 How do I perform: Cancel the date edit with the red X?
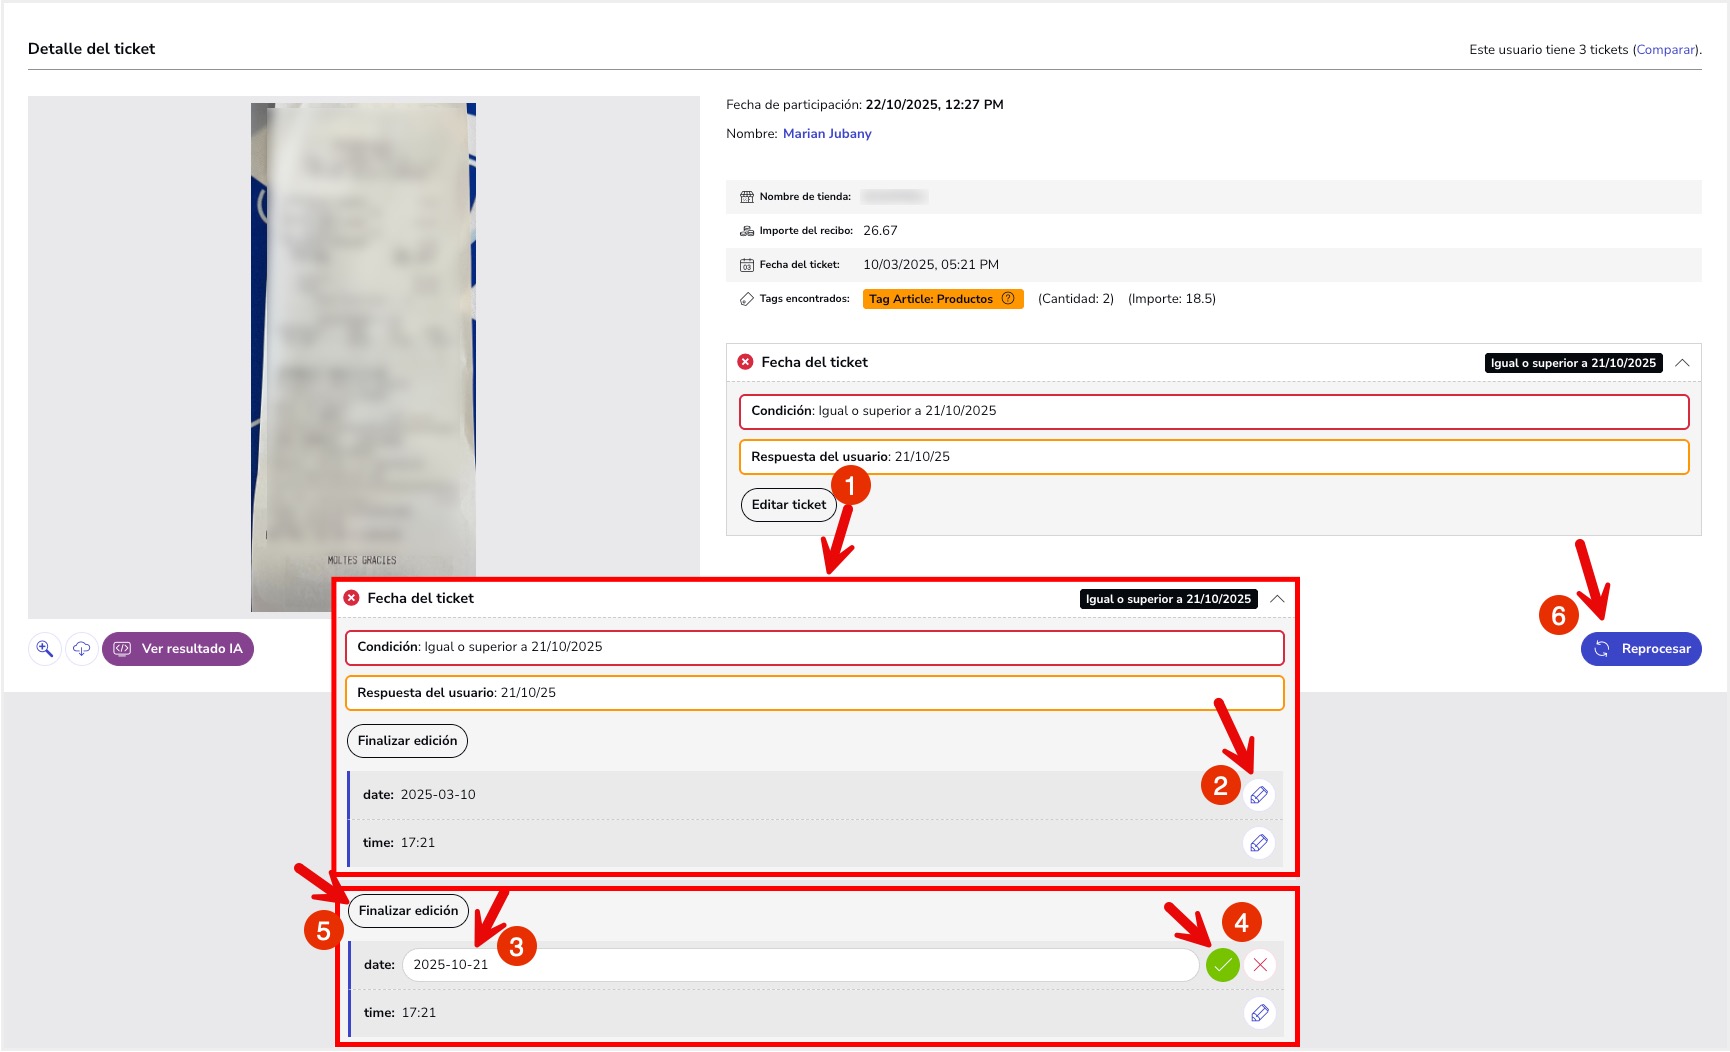click(1260, 965)
